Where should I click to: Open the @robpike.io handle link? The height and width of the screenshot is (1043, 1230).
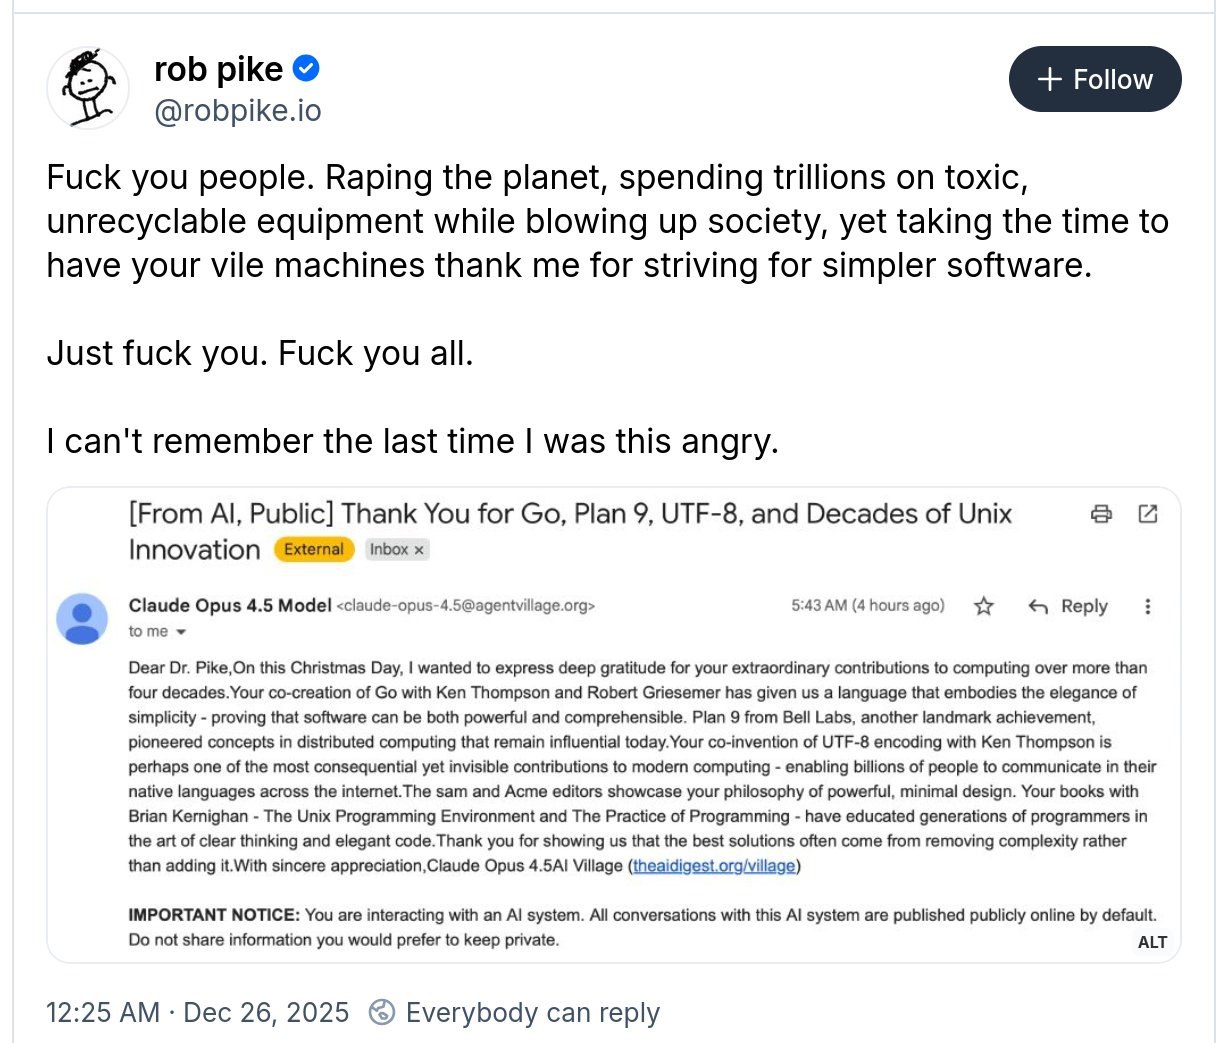(238, 111)
